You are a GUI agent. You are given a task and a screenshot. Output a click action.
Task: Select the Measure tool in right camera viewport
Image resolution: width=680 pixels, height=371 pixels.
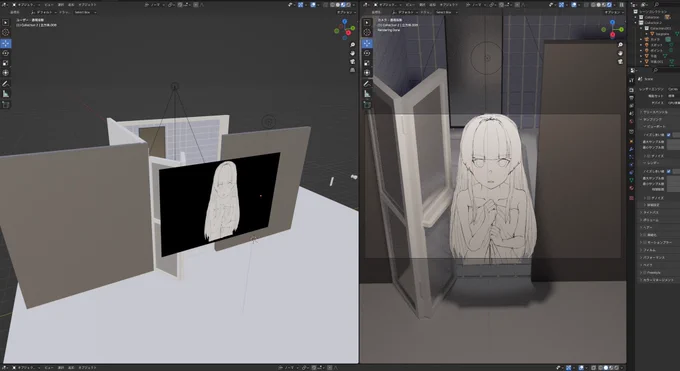tap(367, 94)
